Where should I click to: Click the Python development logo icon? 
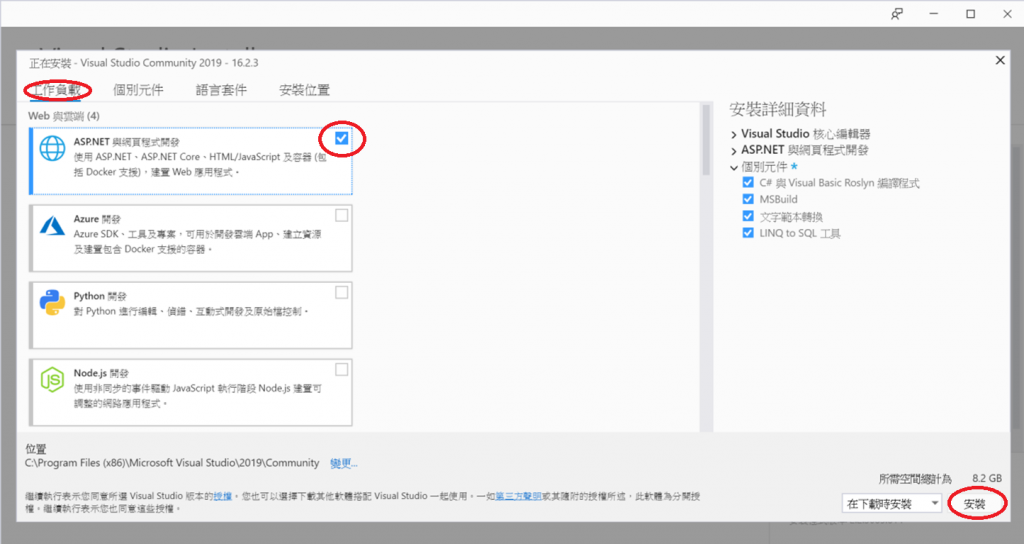click(52, 303)
